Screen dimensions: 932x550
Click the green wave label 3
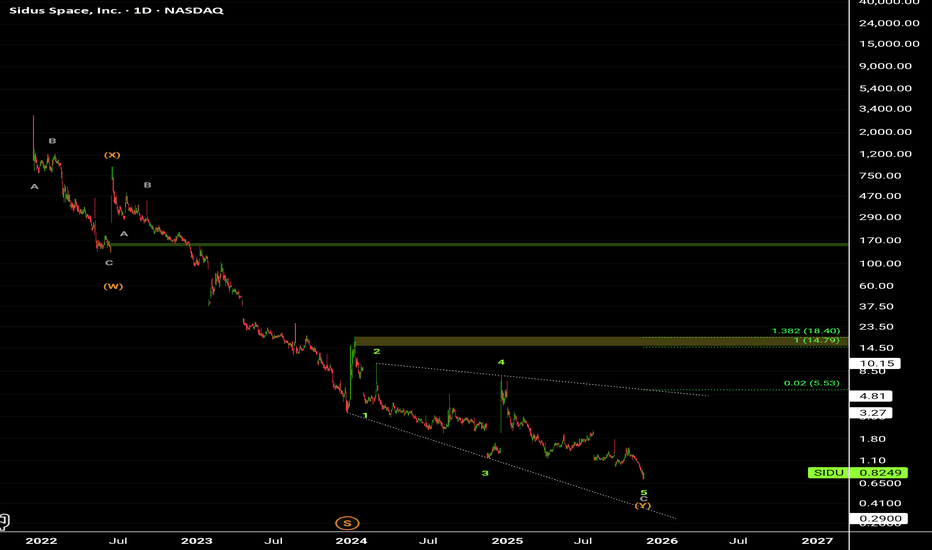point(485,473)
